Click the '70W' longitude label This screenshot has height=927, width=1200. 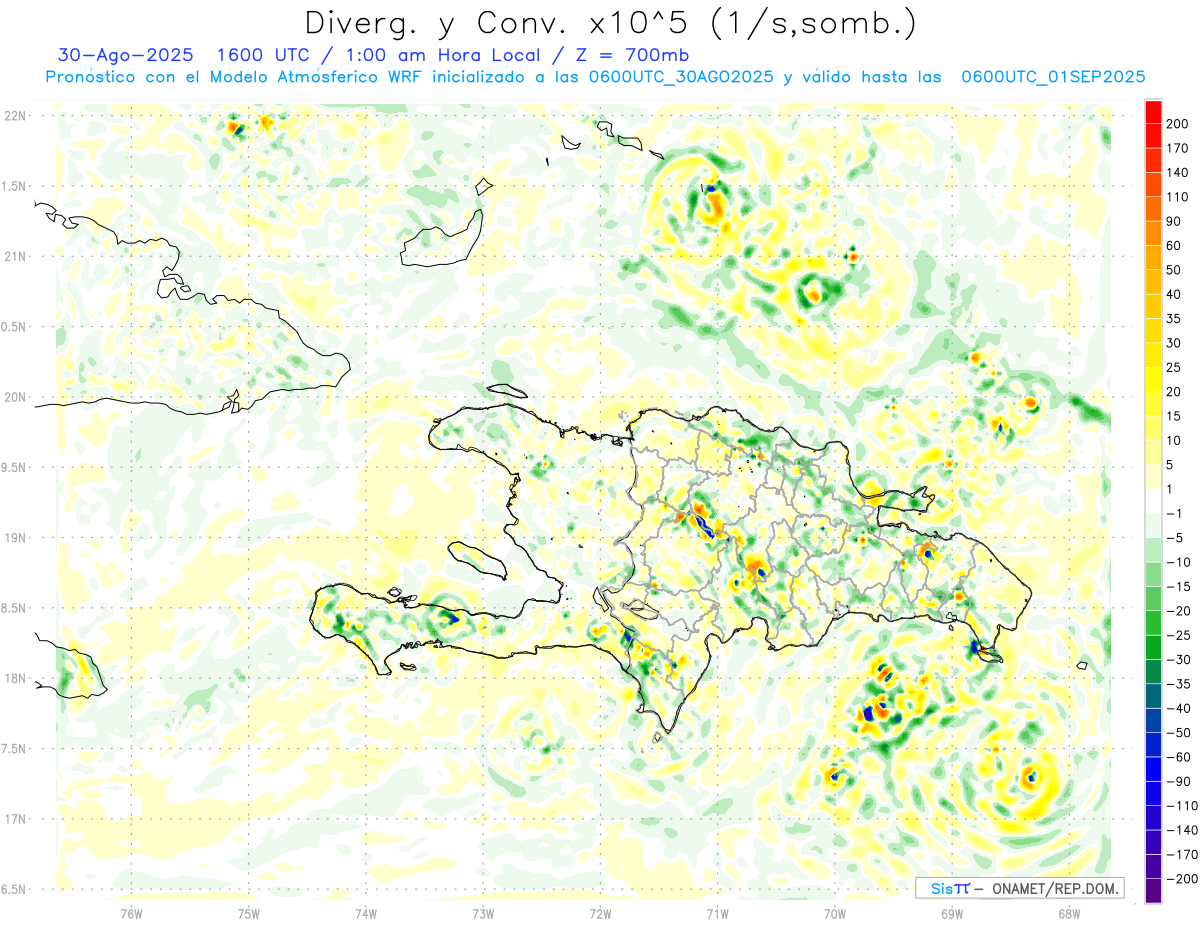click(835, 913)
